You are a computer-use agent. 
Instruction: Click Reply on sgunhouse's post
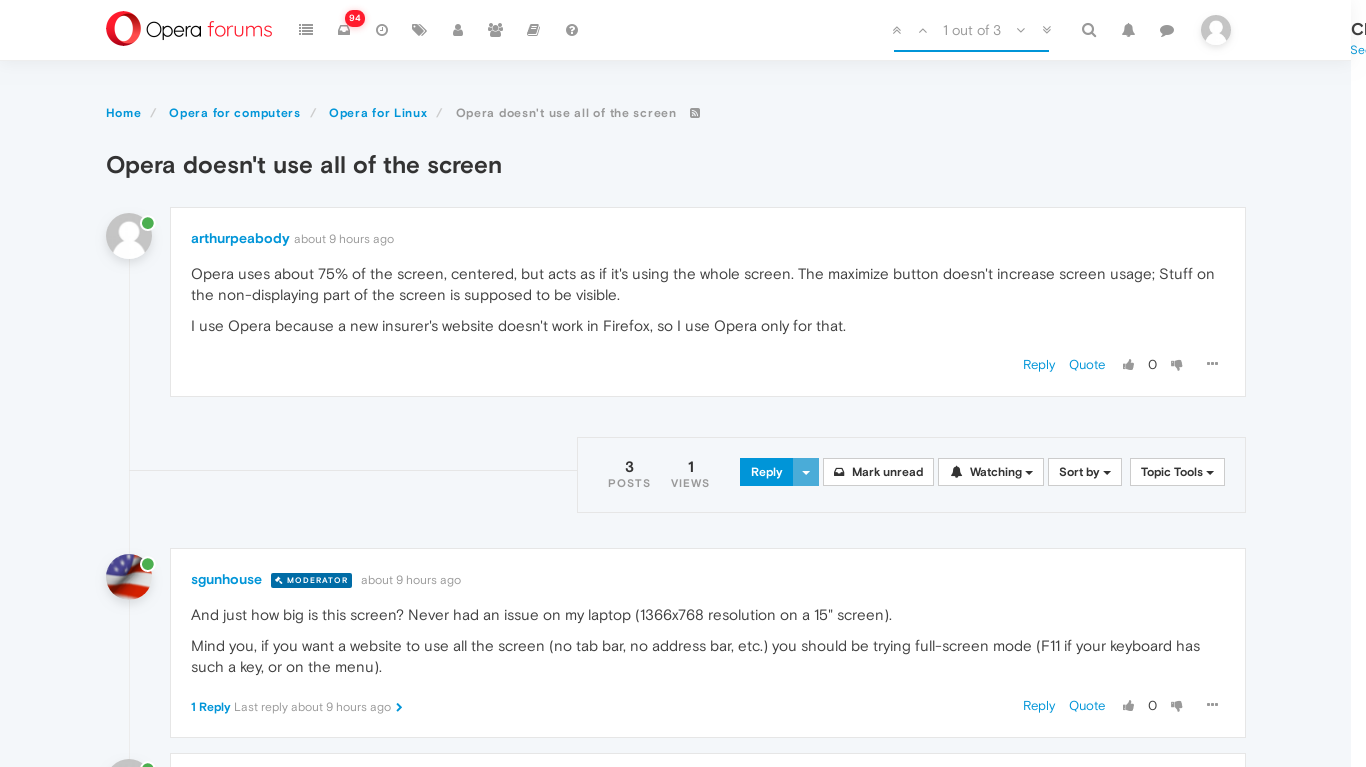[1039, 706]
